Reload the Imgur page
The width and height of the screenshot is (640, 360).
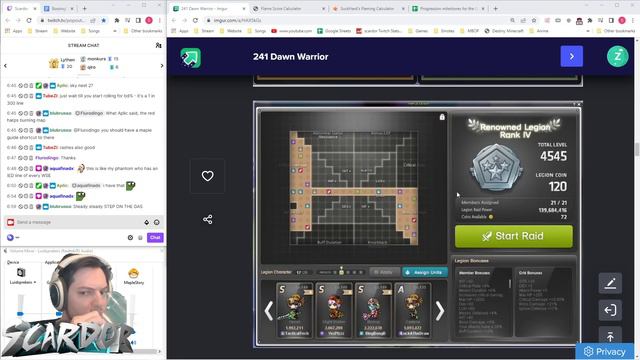tap(196, 20)
